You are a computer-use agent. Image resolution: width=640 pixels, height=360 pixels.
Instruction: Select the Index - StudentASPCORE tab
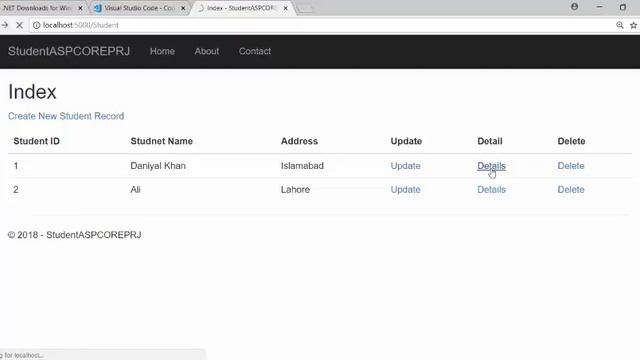click(x=243, y=8)
